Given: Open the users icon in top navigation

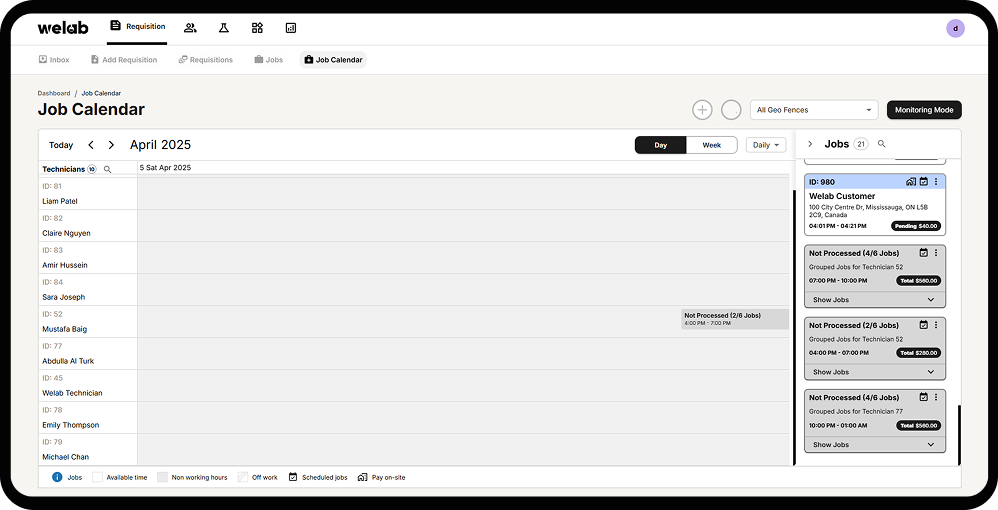Looking at the screenshot, I should point(190,28).
